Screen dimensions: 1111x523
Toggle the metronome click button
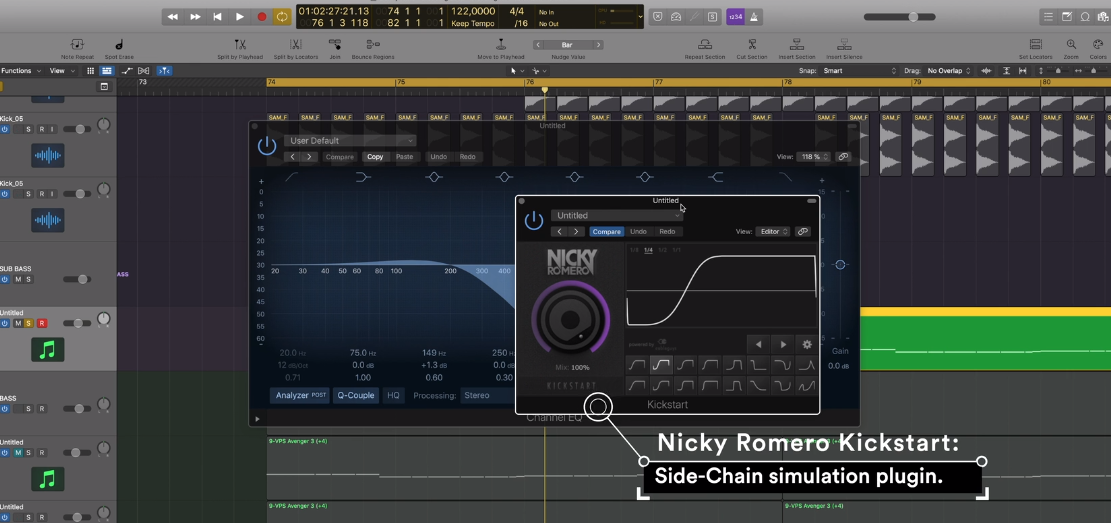coord(752,17)
